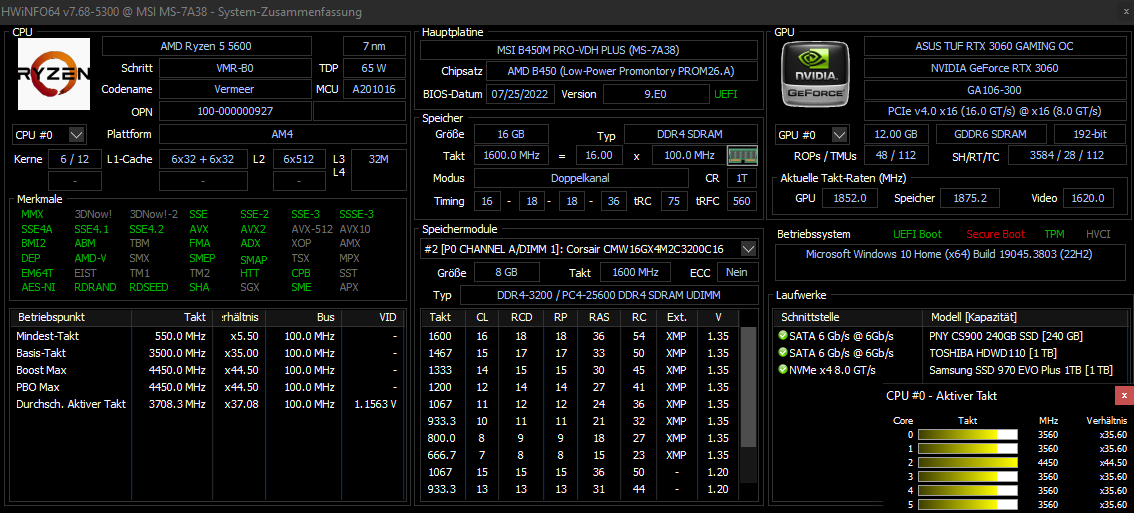This screenshot has height=513, width=1134.
Task: Click the Core 5 clock bar
Action: [968, 504]
